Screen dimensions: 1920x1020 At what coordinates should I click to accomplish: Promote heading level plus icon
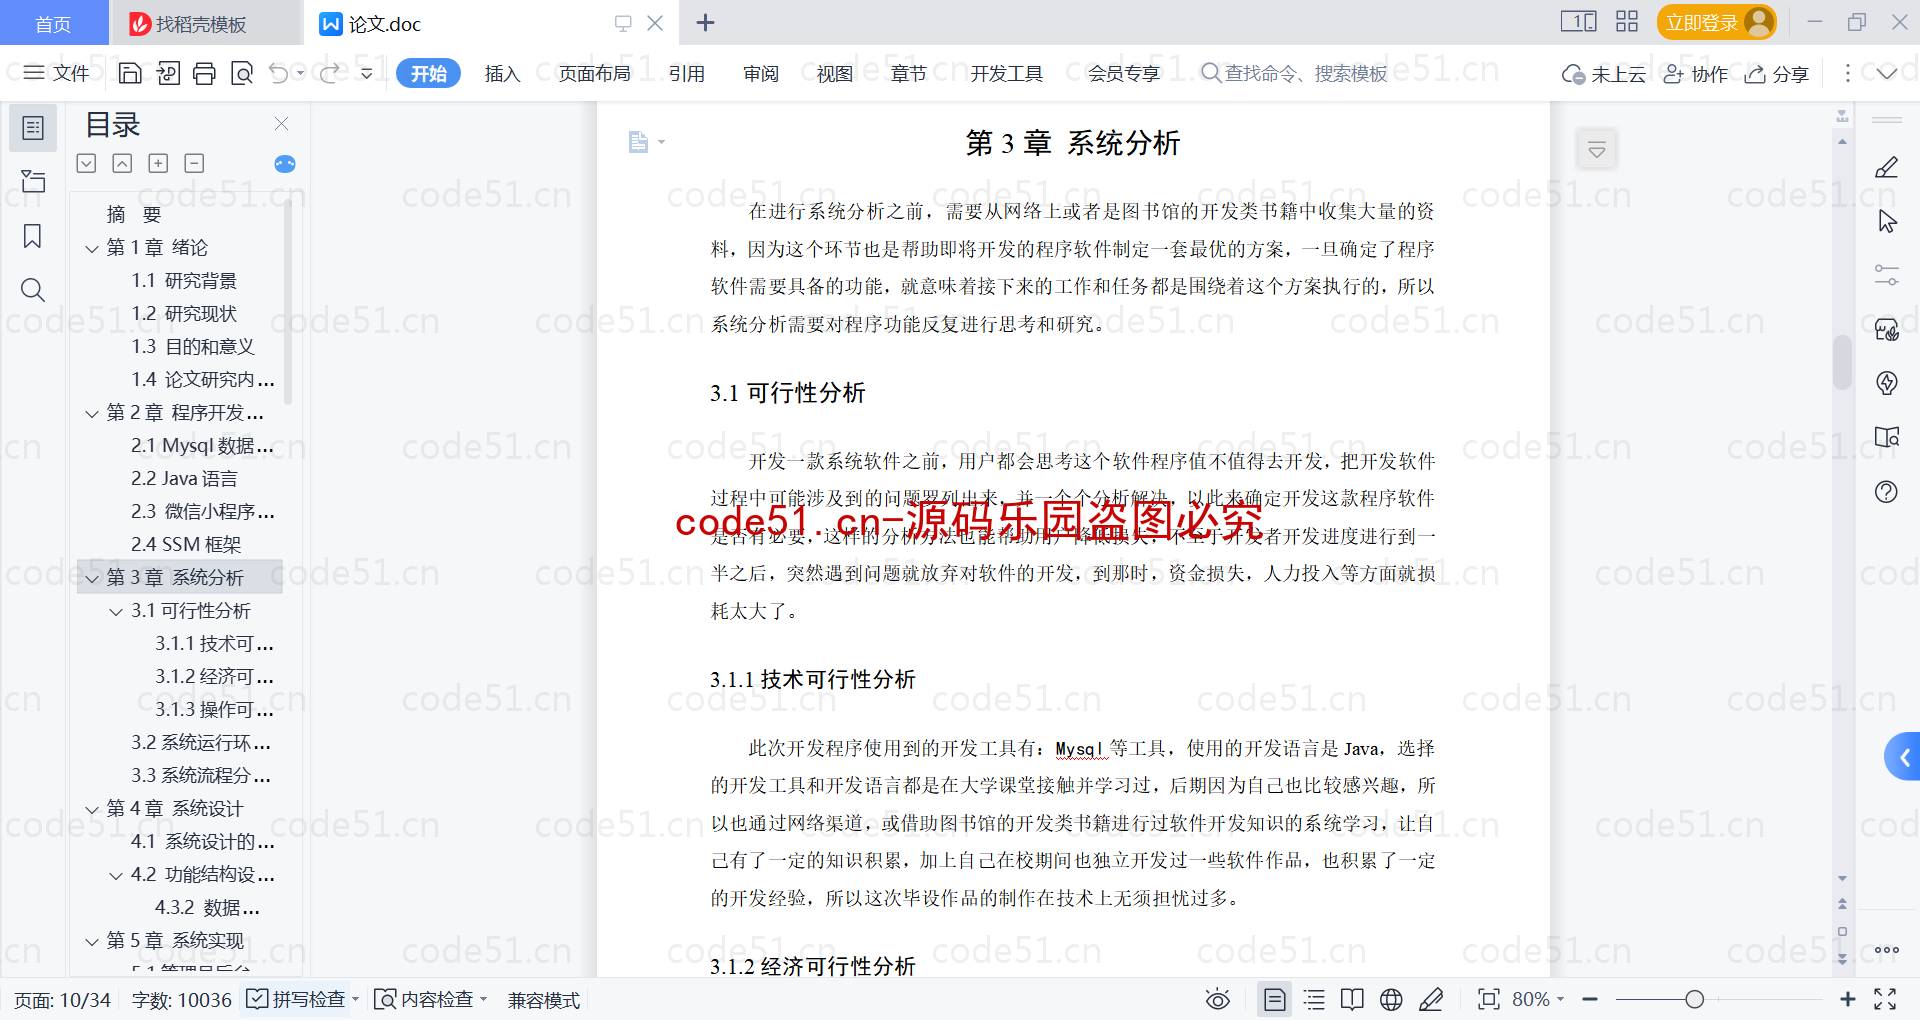[x=158, y=163]
